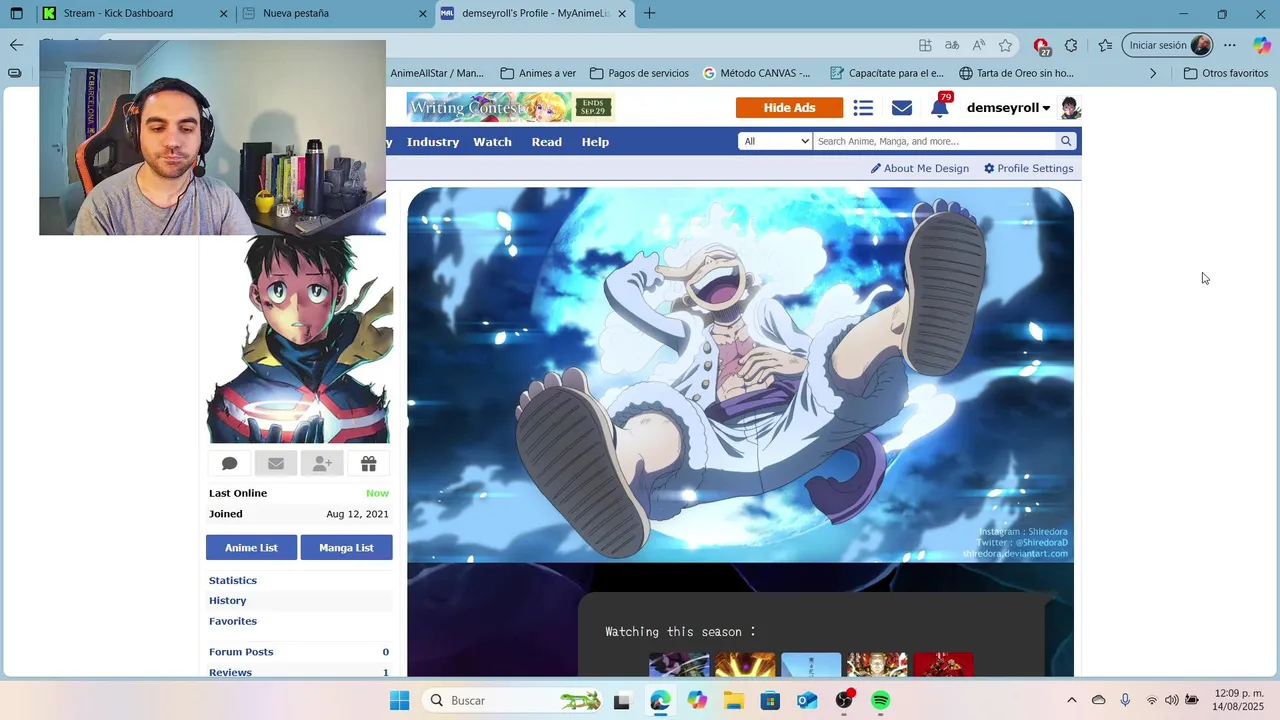Open OBS Studio from the taskbar

844,700
